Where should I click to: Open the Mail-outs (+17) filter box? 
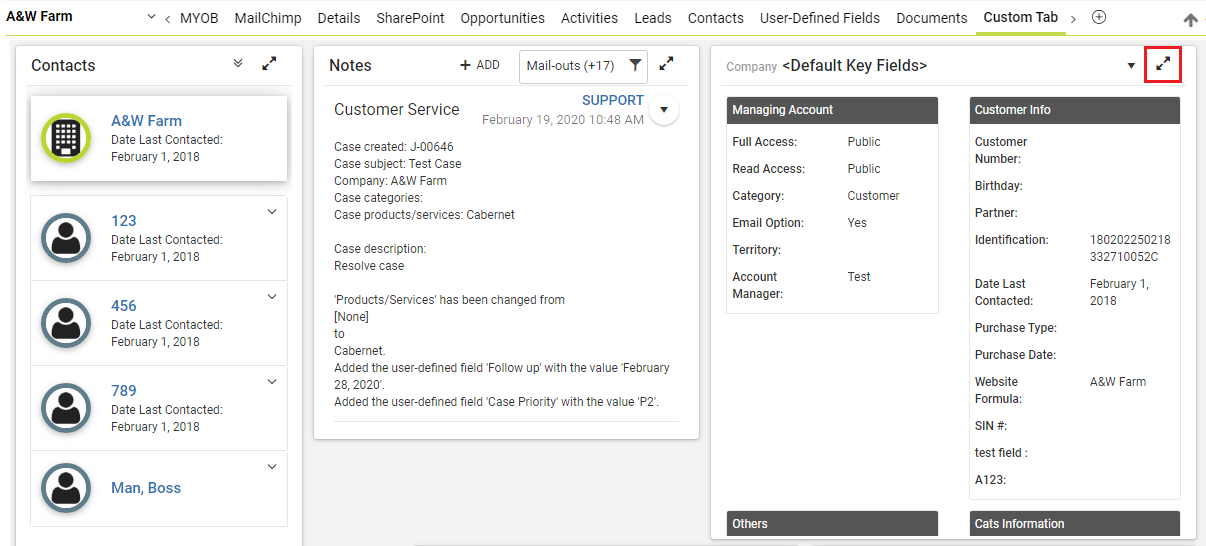point(584,66)
